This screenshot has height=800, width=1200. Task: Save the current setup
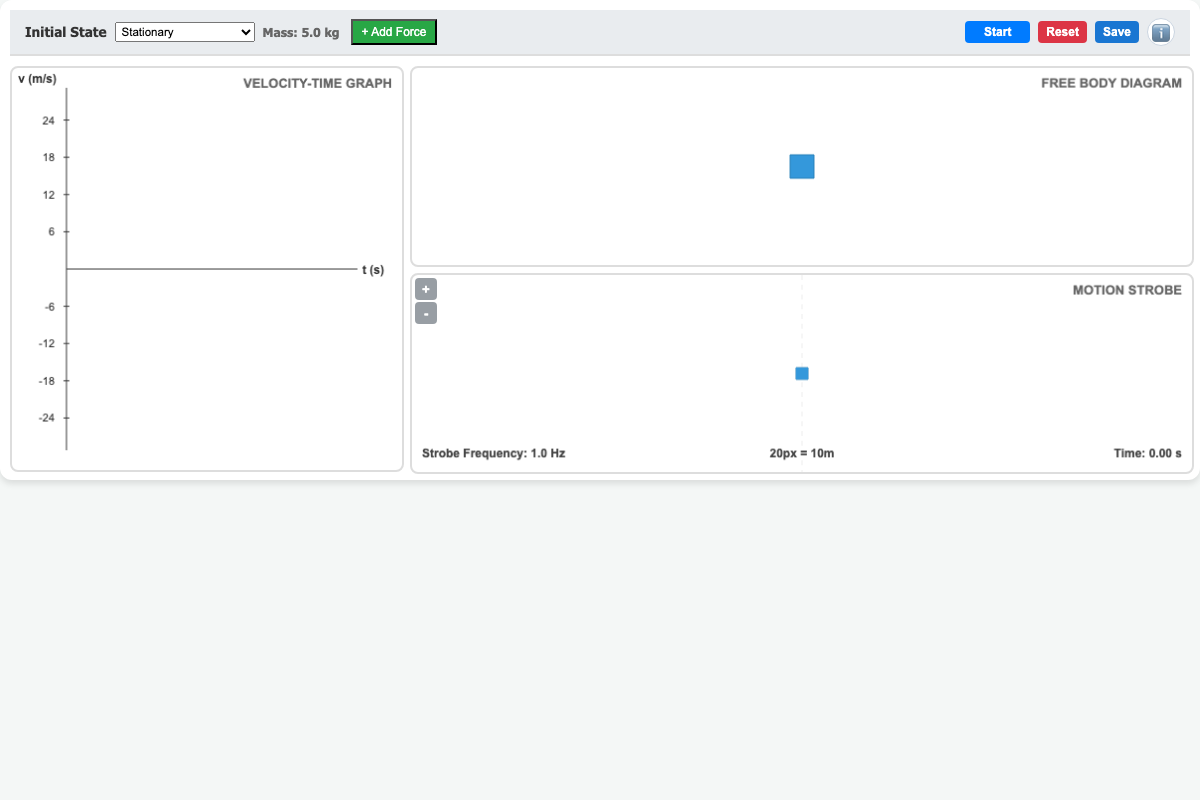pyautogui.click(x=1117, y=32)
